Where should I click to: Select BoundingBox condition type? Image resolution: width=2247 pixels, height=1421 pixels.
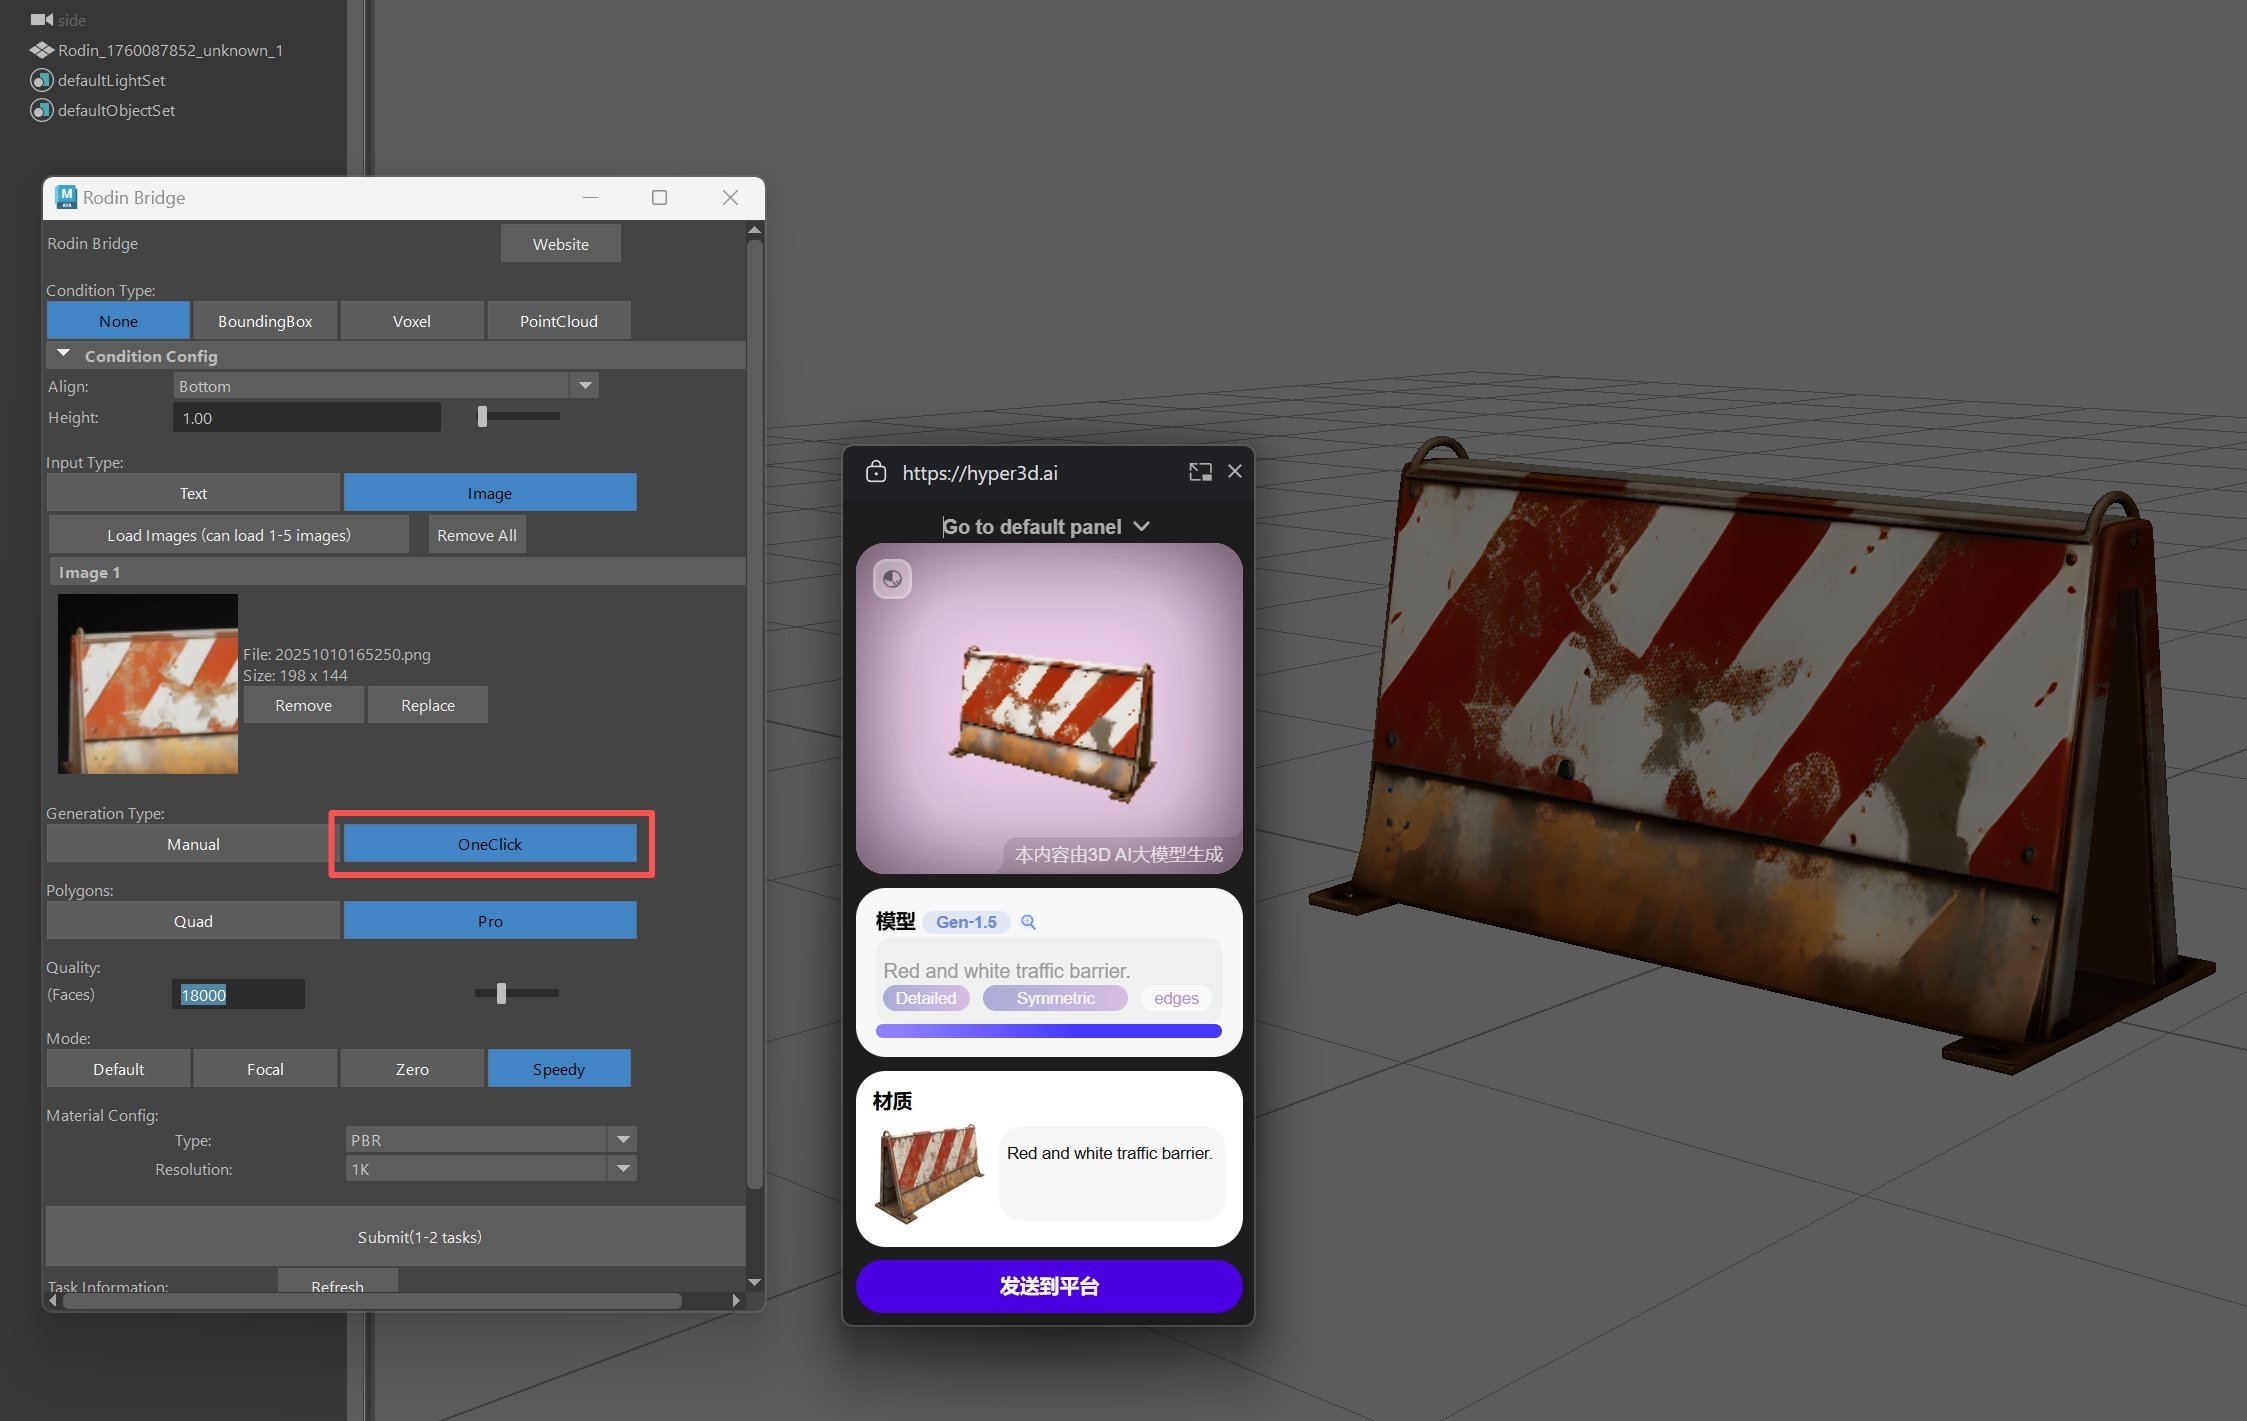coord(265,321)
